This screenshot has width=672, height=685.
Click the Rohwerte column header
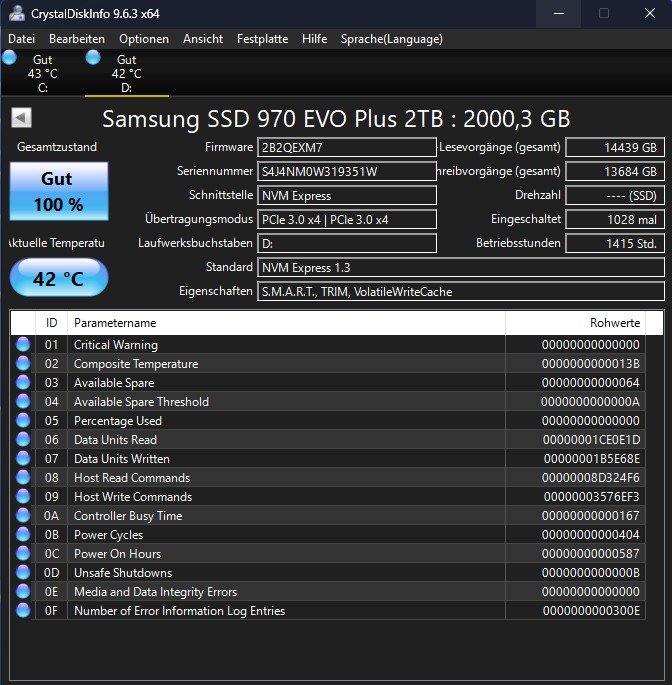click(575, 323)
